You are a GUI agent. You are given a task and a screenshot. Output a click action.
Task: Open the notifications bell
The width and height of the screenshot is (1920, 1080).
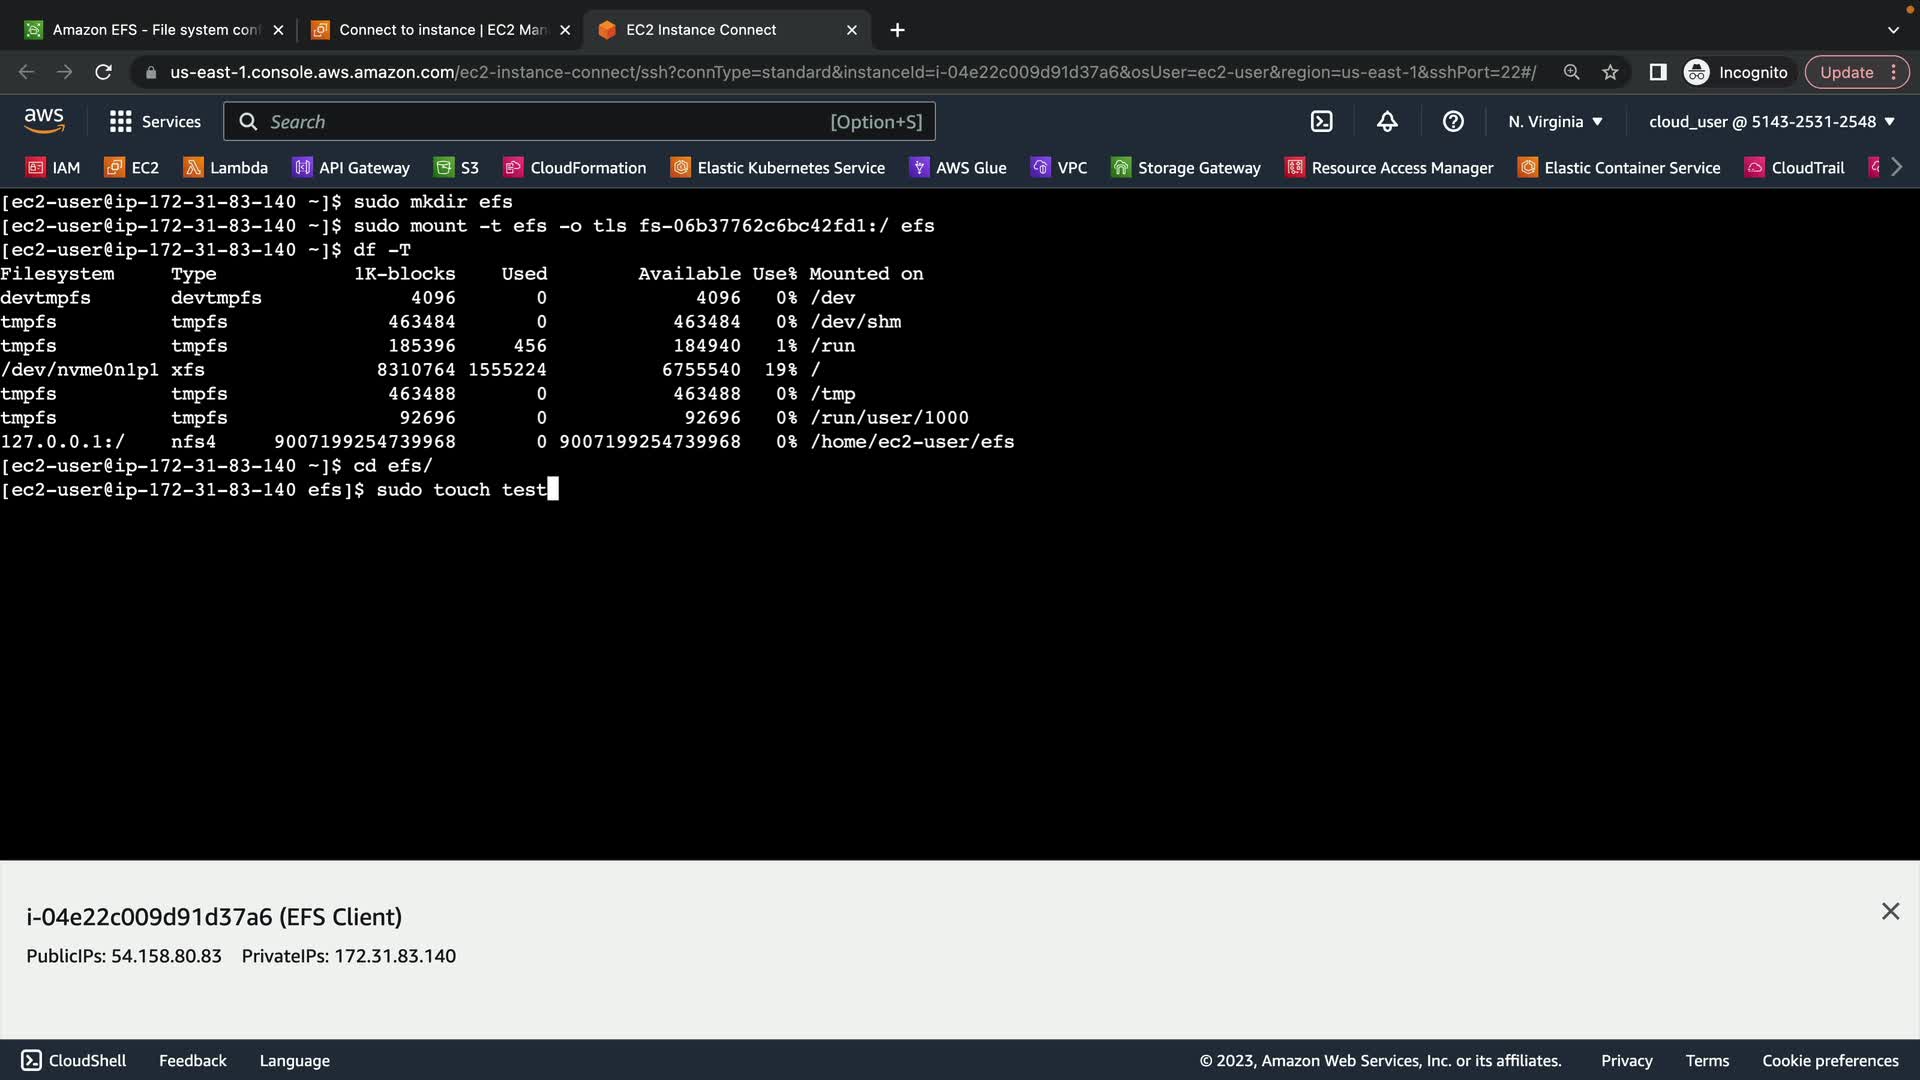click(x=1387, y=121)
